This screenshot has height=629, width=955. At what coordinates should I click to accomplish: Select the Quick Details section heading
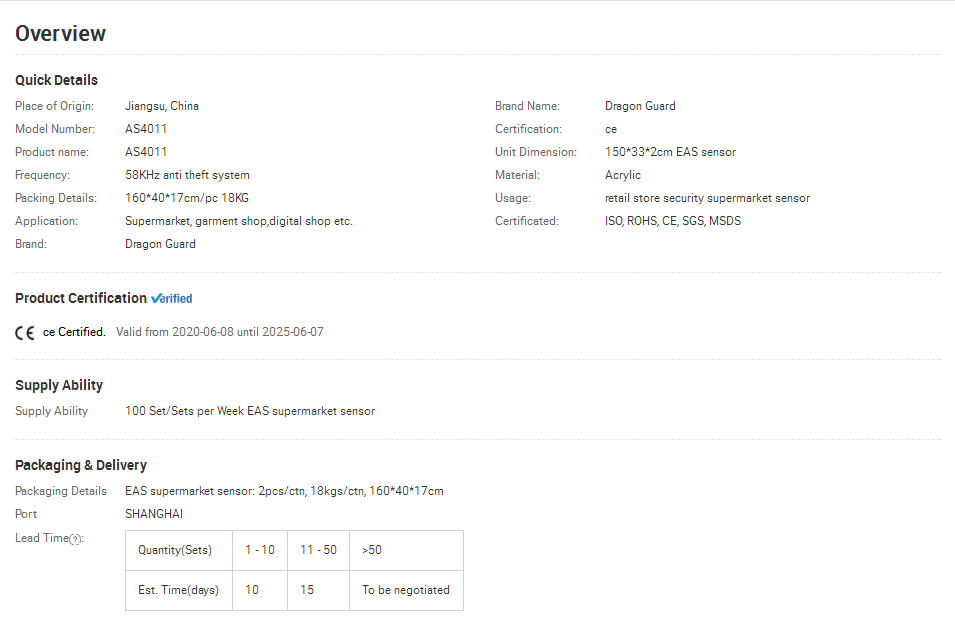pyautogui.click(x=57, y=80)
